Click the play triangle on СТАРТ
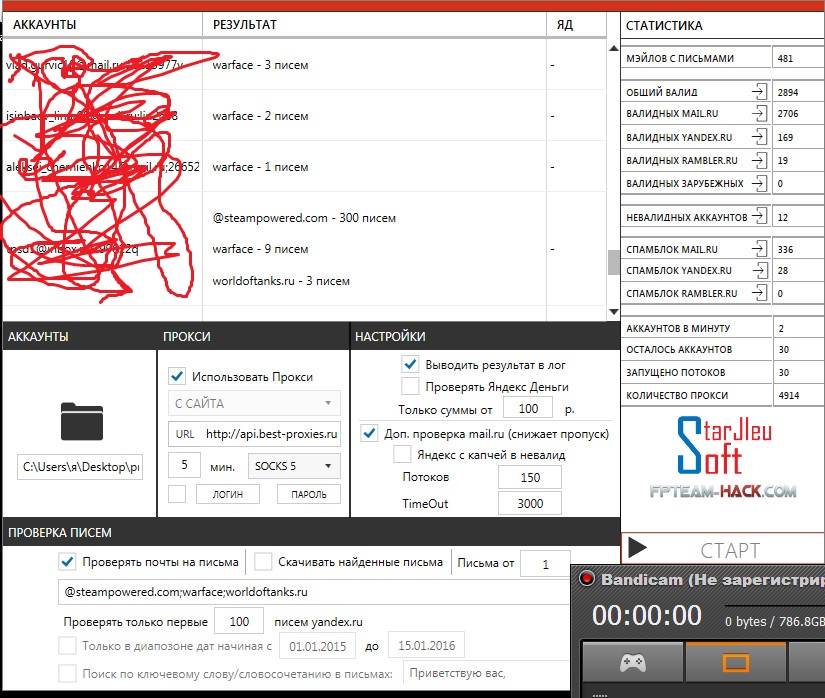 pyautogui.click(x=638, y=548)
